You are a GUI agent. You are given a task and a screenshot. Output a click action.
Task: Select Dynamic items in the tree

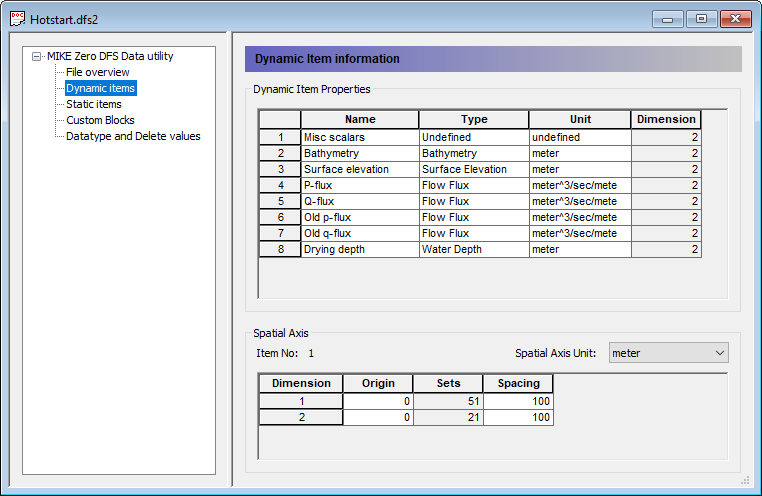(x=100, y=88)
